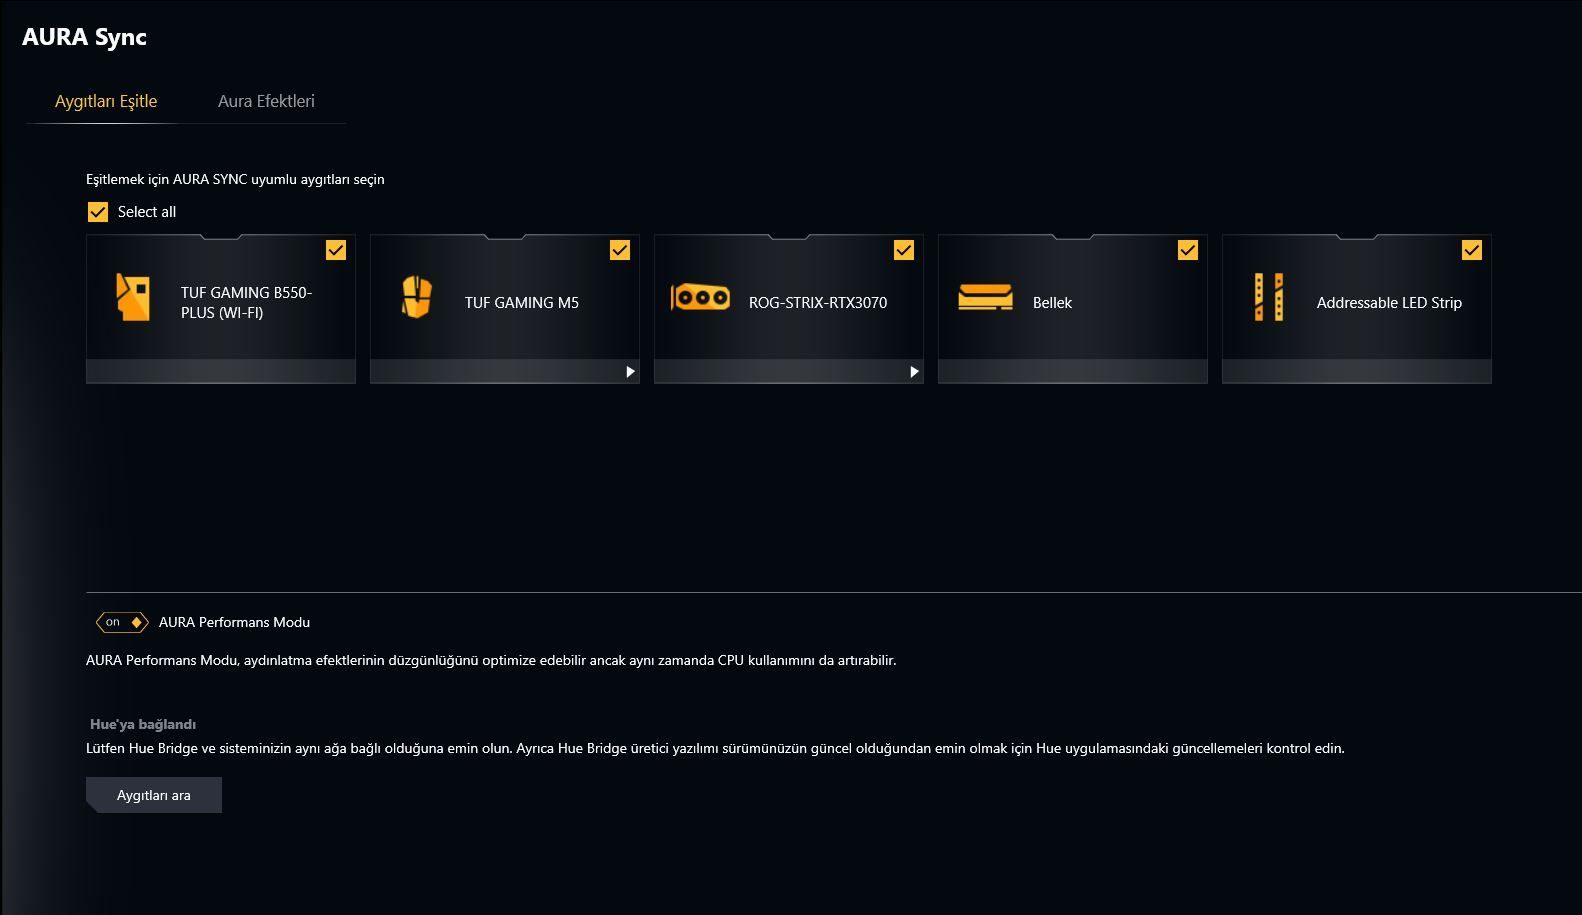Select the TUF GAMING M5 label

522,302
